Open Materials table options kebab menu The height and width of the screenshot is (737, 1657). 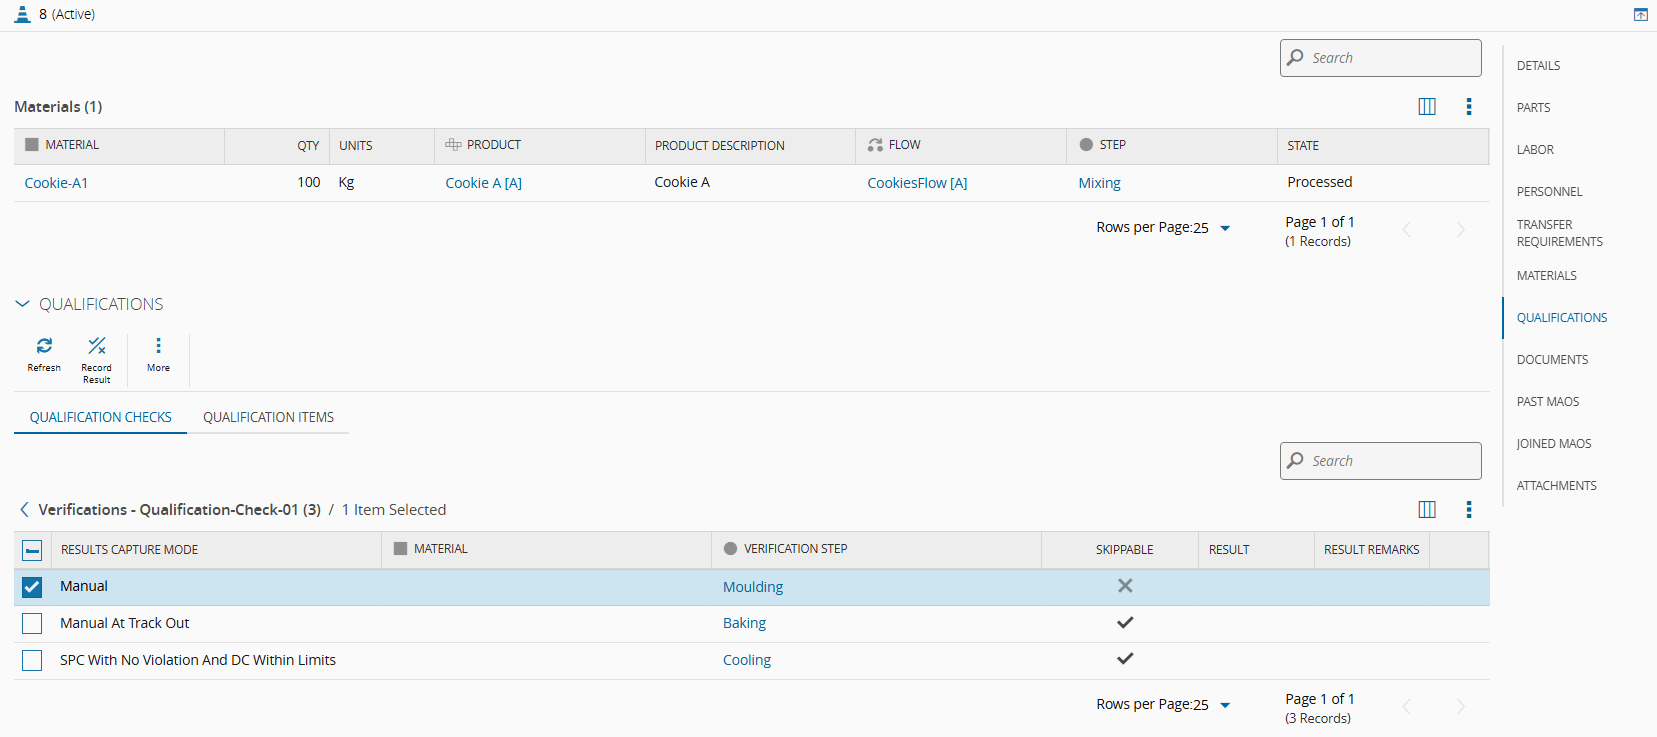pyautogui.click(x=1469, y=107)
